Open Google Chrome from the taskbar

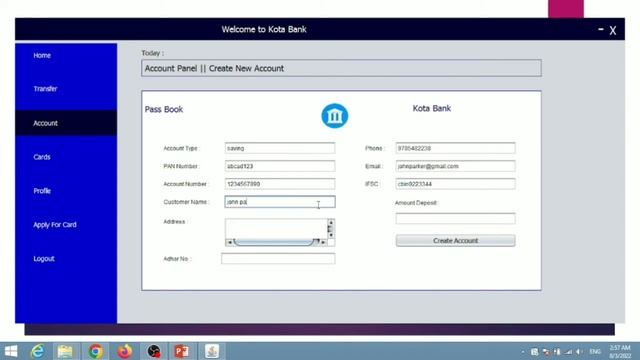[96, 351]
